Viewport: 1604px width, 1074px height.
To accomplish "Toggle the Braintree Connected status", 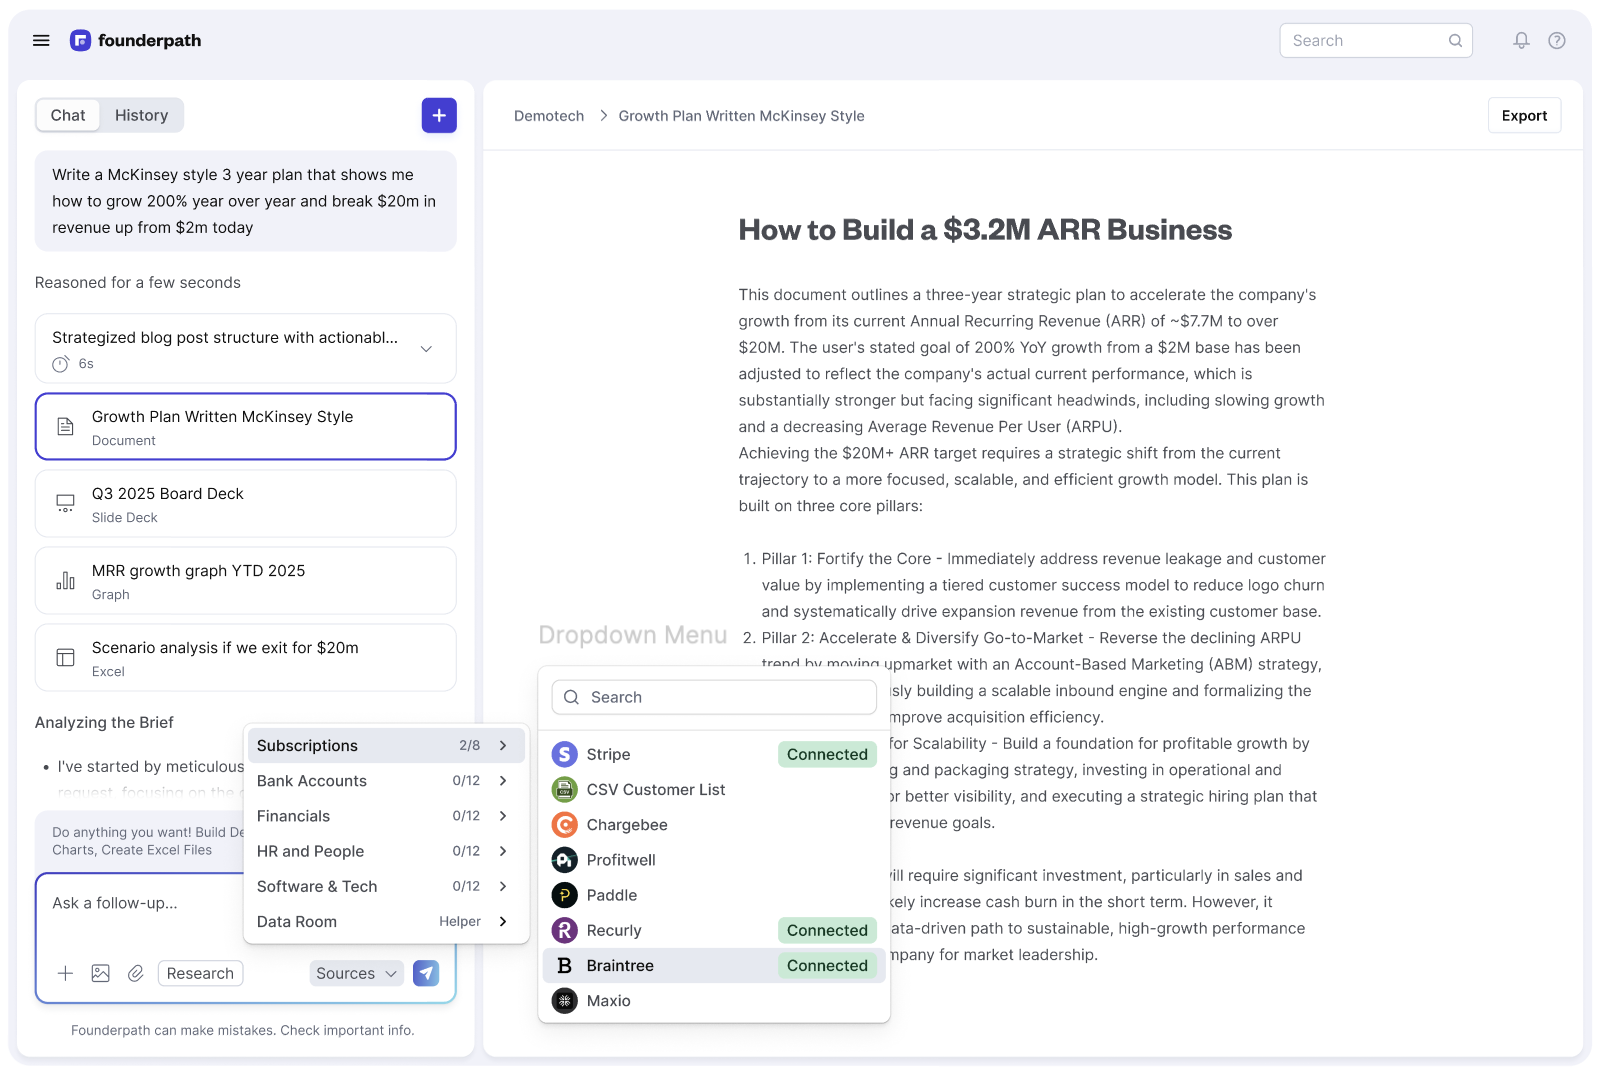I will point(827,965).
